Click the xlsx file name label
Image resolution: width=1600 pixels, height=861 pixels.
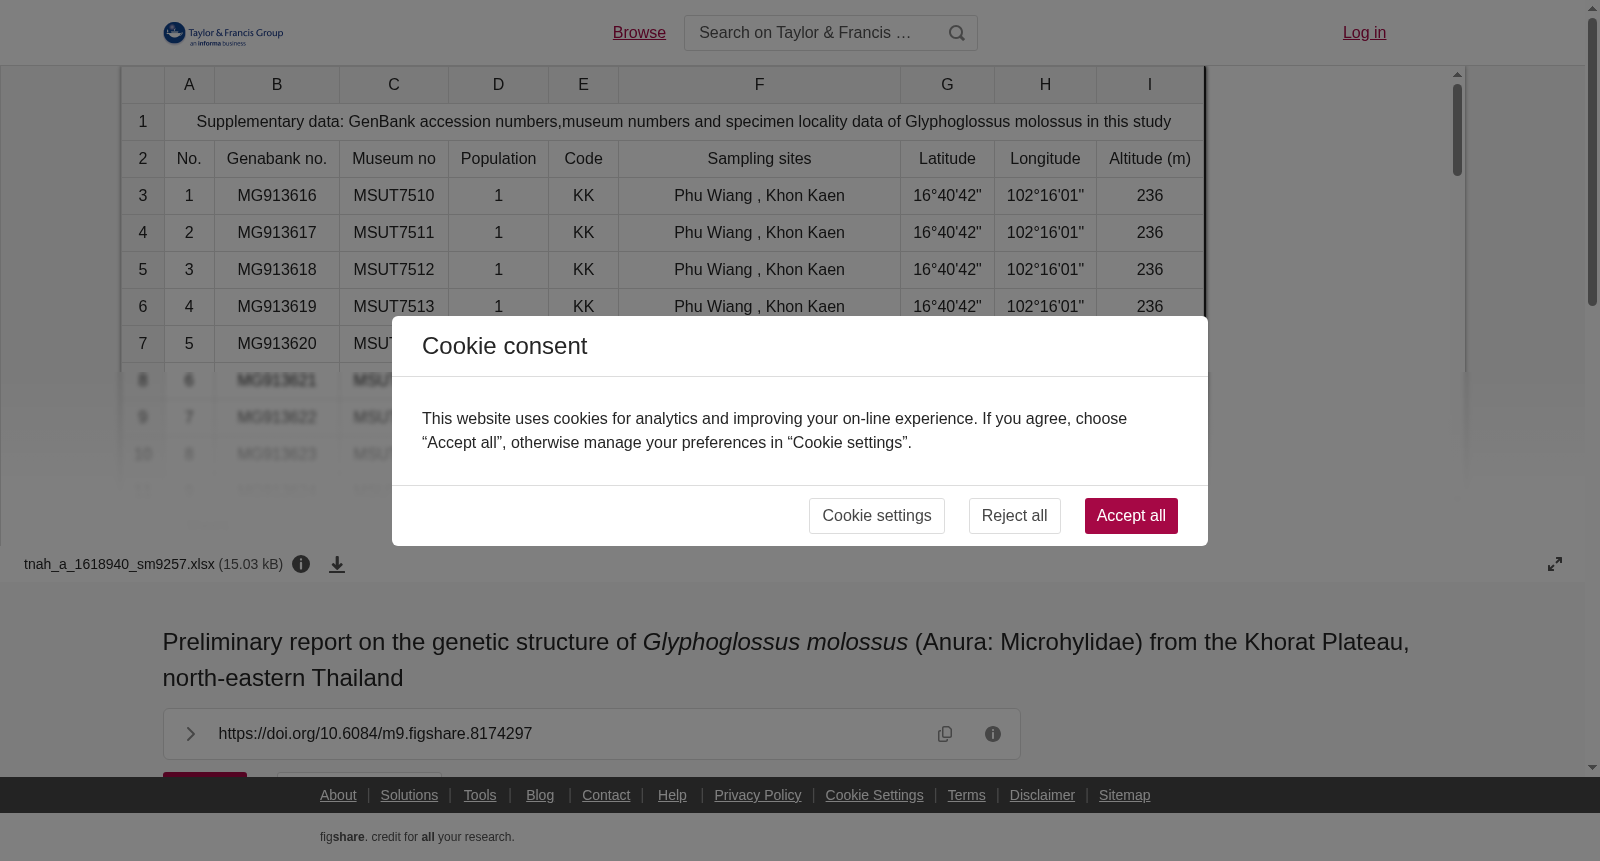pyautogui.click(x=119, y=564)
